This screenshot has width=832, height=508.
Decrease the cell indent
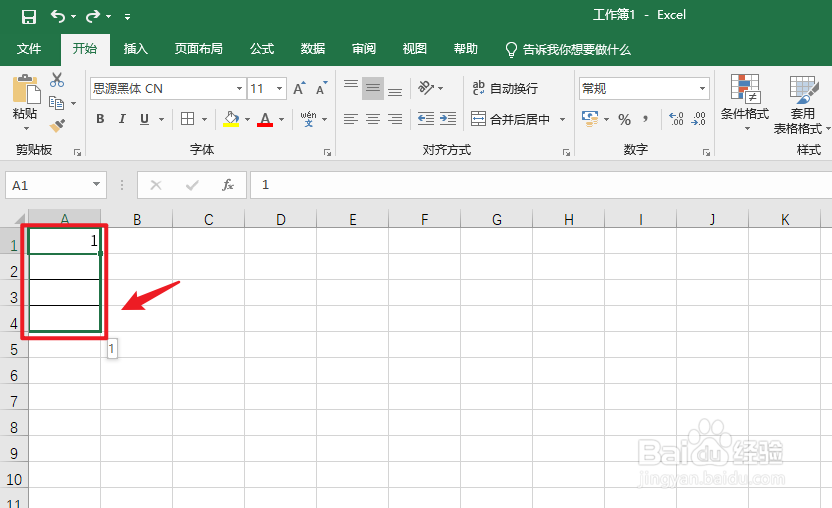(x=426, y=119)
